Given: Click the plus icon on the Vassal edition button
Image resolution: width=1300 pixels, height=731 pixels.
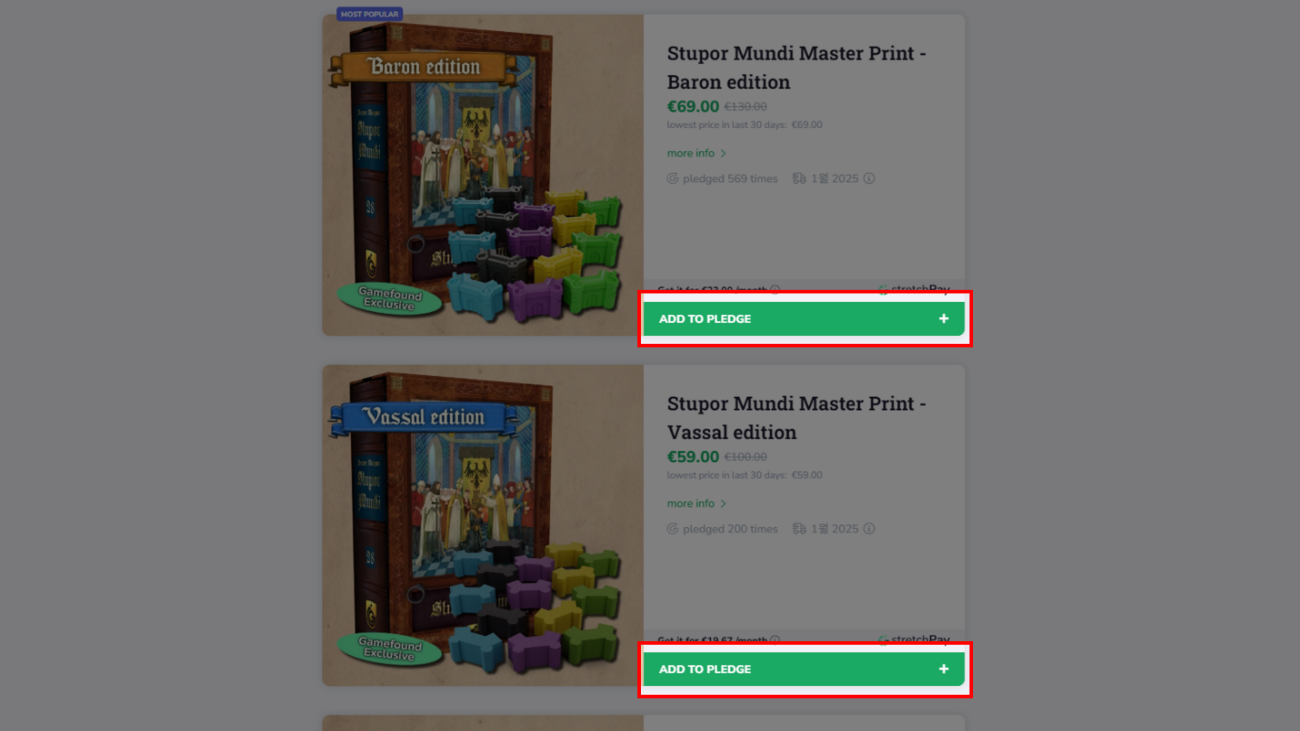Looking at the screenshot, I should click(943, 669).
